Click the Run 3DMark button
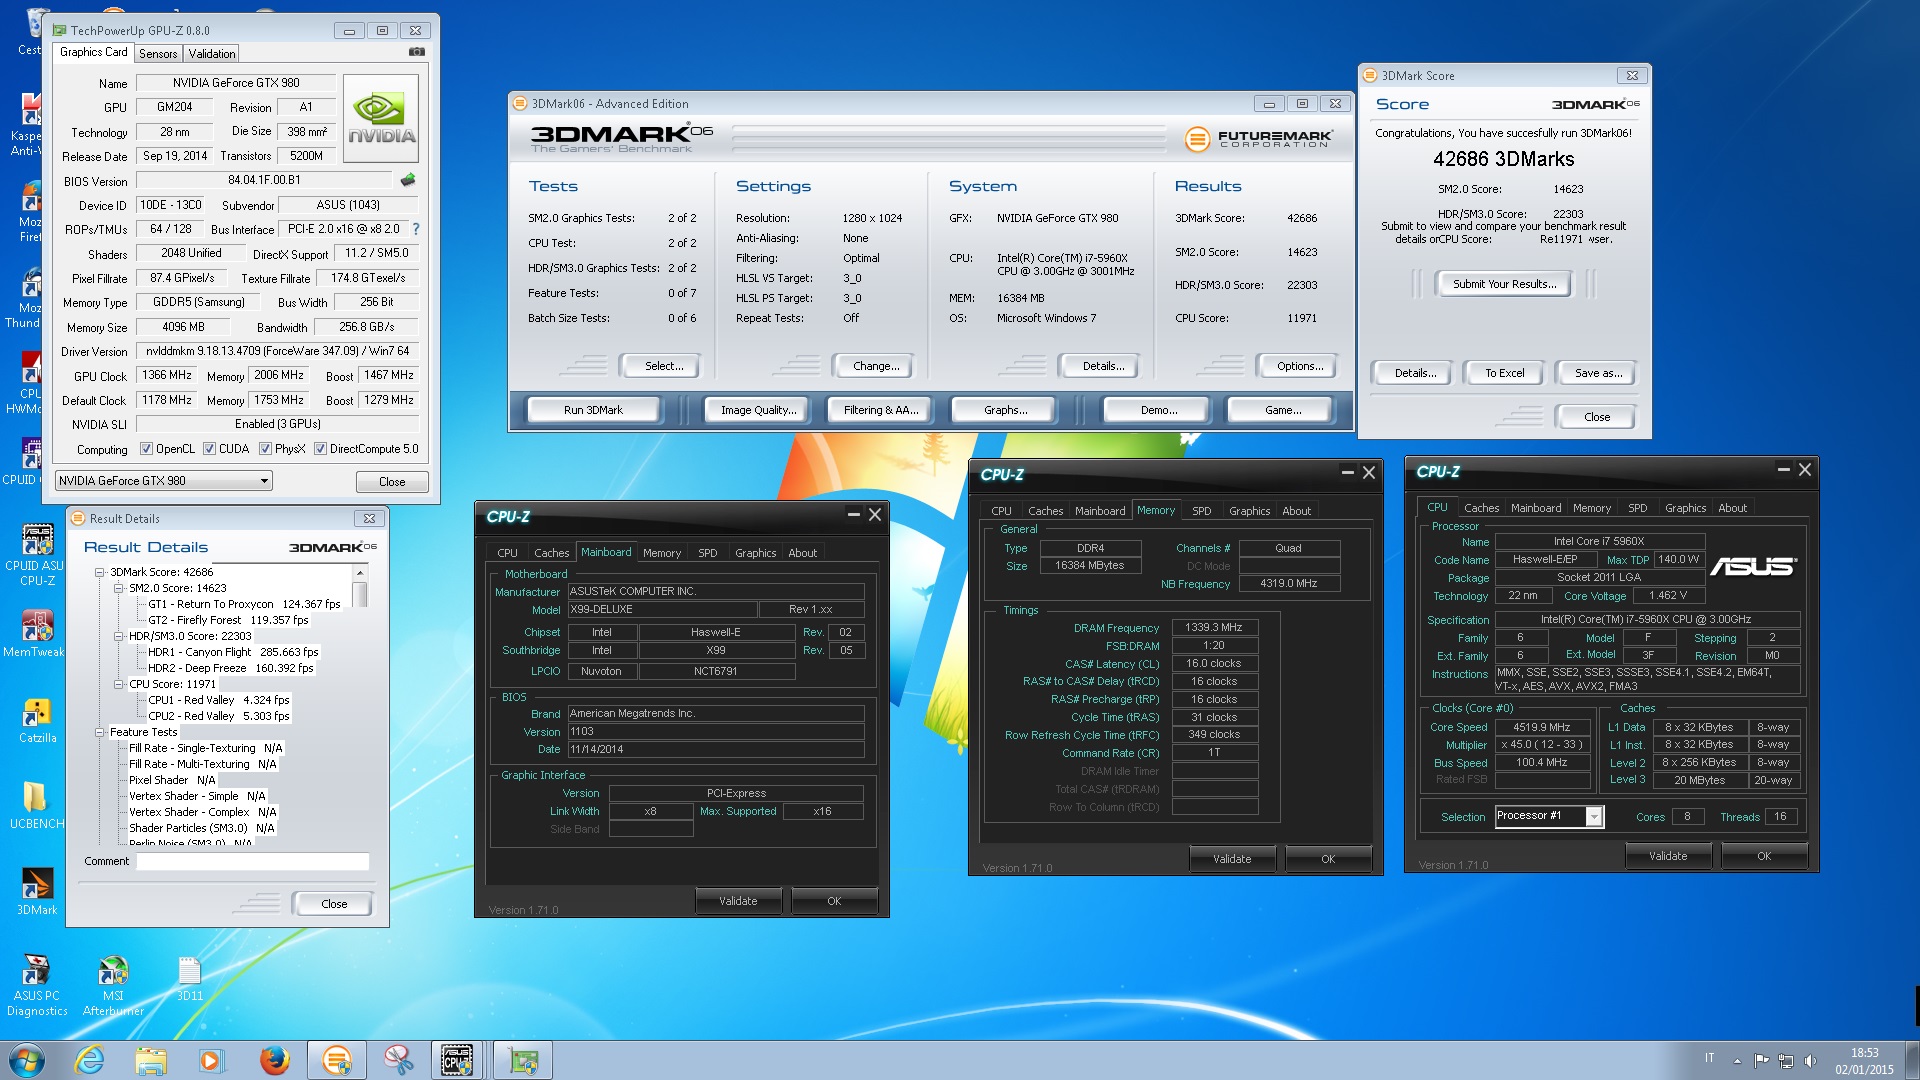This screenshot has height=1080, width=1920. point(593,410)
